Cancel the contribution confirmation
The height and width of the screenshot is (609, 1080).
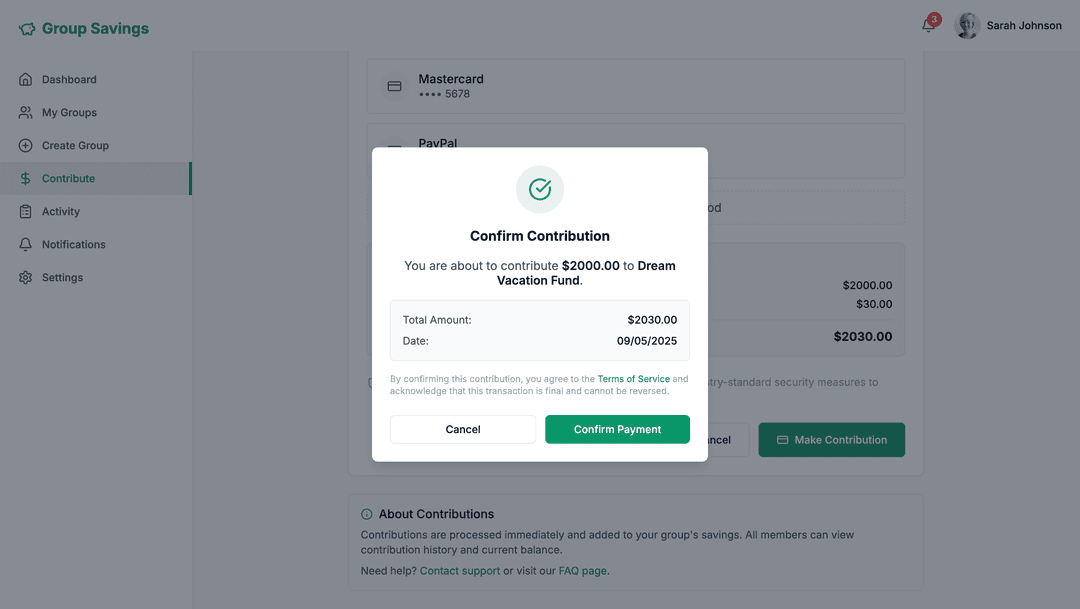(x=462, y=428)
